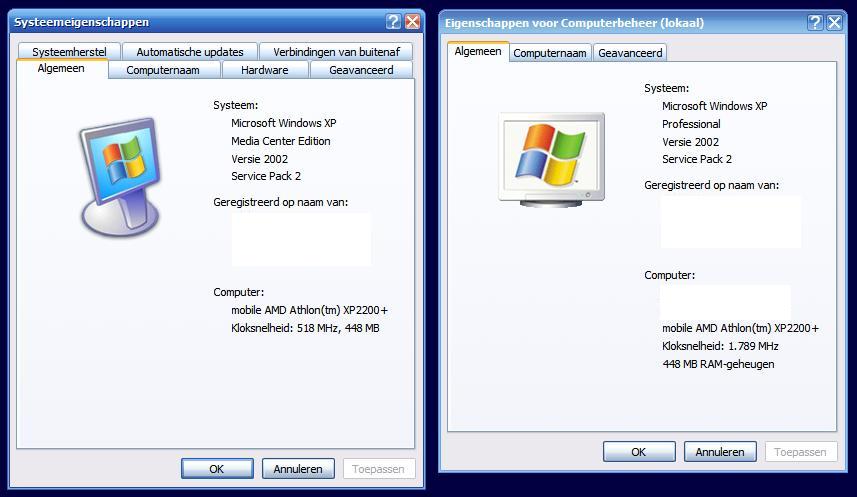Close the Eigenschappen voor Computerbeheer window
857x497 pixels.
[835, 22]
